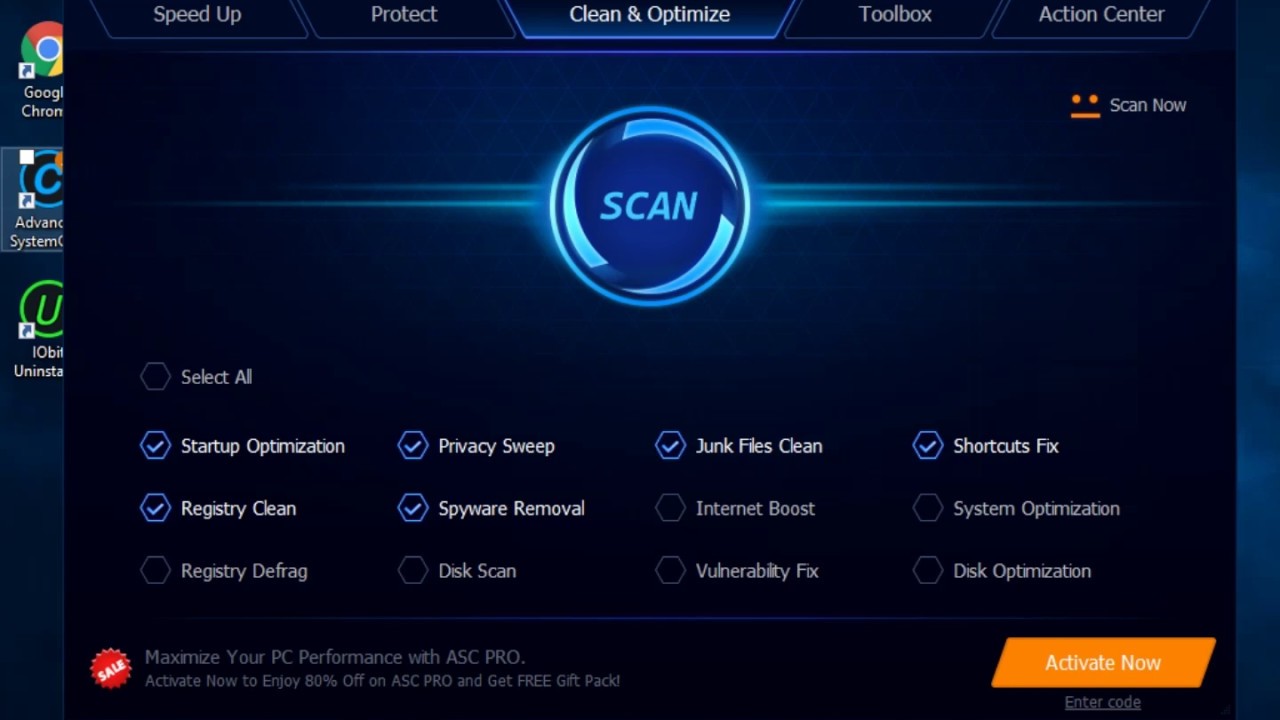Open the Toolbox tab
Viewport: 1280px width, 720px height.
point(895,15)
